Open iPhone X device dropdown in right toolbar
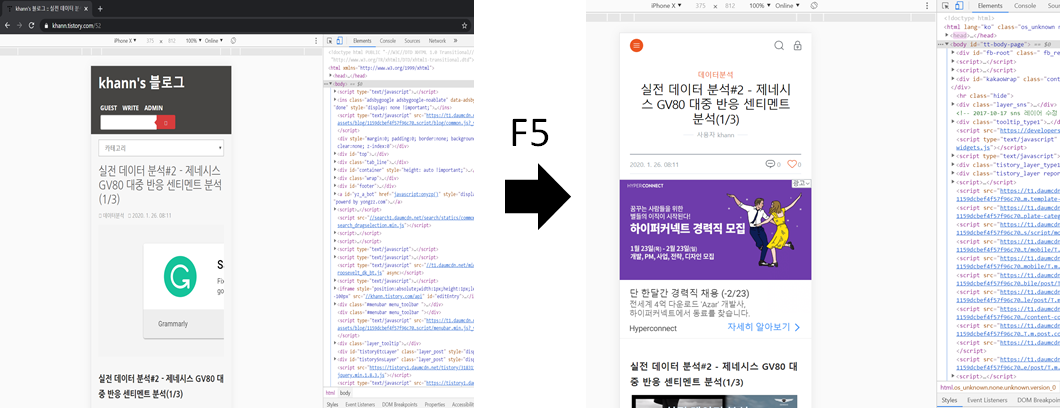Screen dimensions: 1060x408 point(667,5)
